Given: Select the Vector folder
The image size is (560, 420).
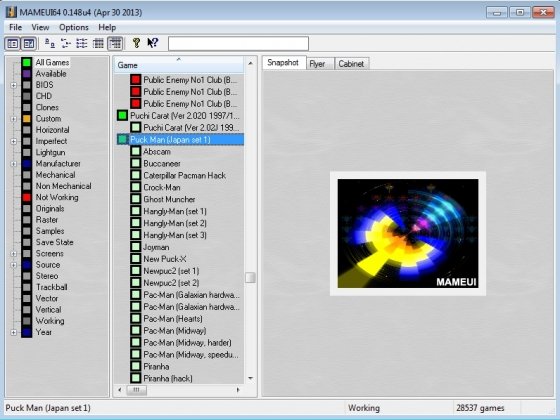Looking at the screenshot, I should point(47,299).
